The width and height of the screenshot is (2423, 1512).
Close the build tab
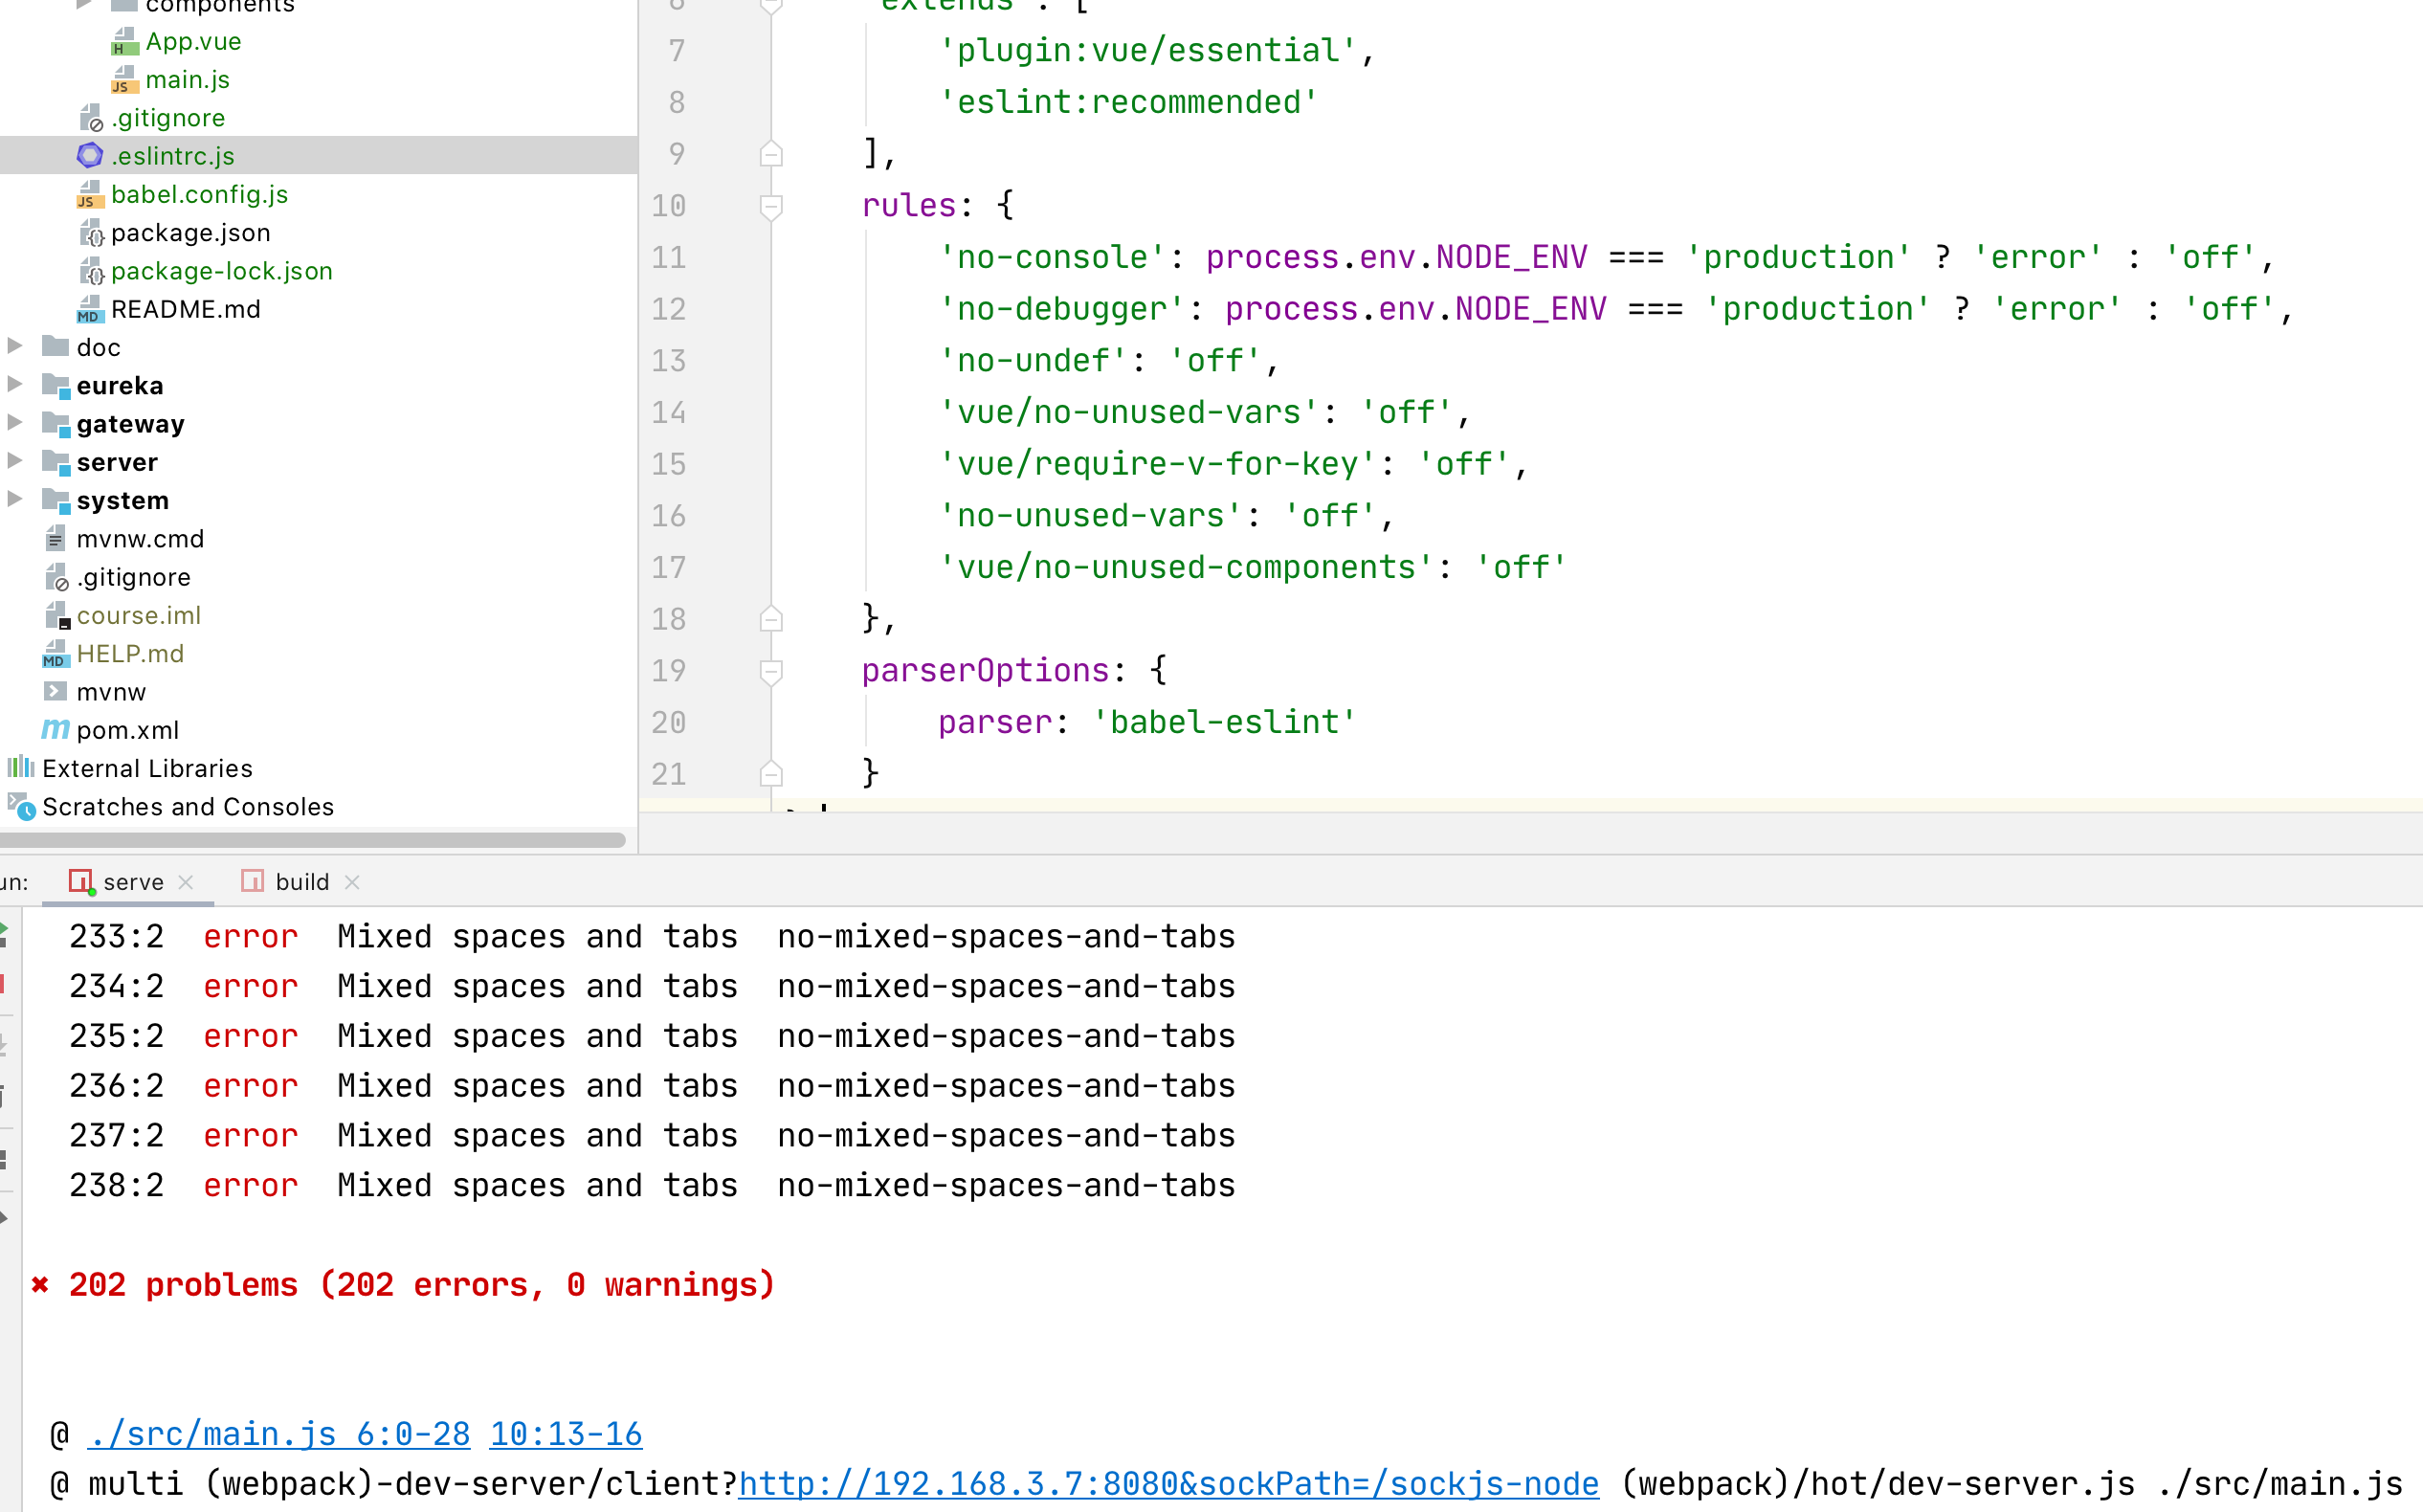[x=352, y=882]
